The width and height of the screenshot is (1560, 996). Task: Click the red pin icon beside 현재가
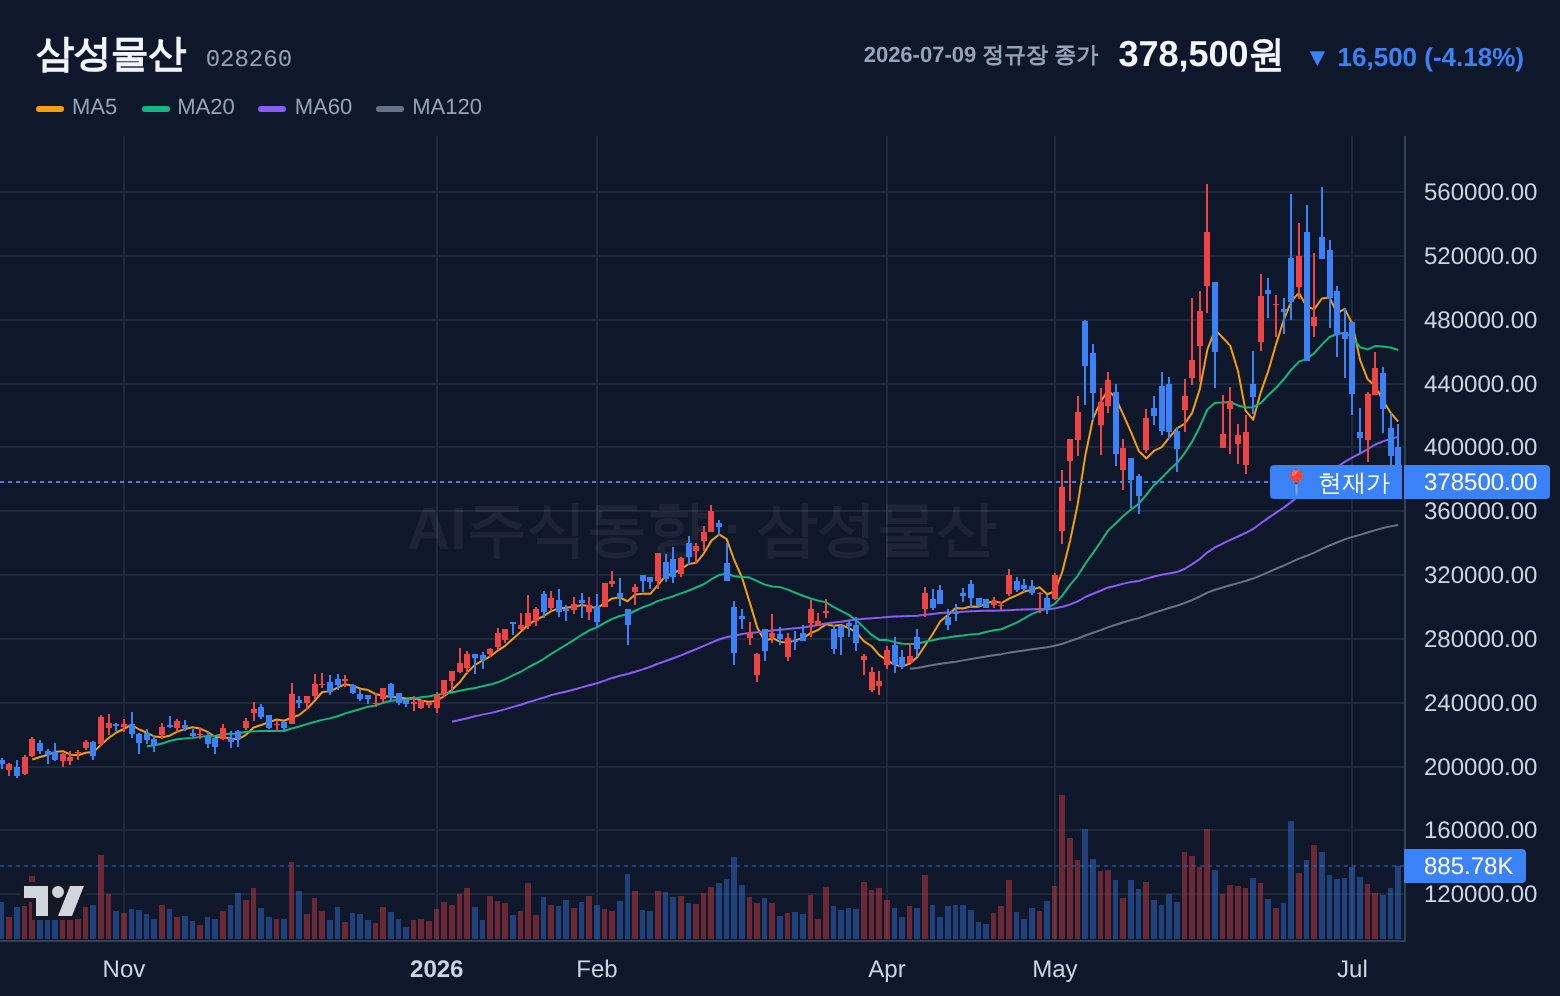click(1296, 482)
